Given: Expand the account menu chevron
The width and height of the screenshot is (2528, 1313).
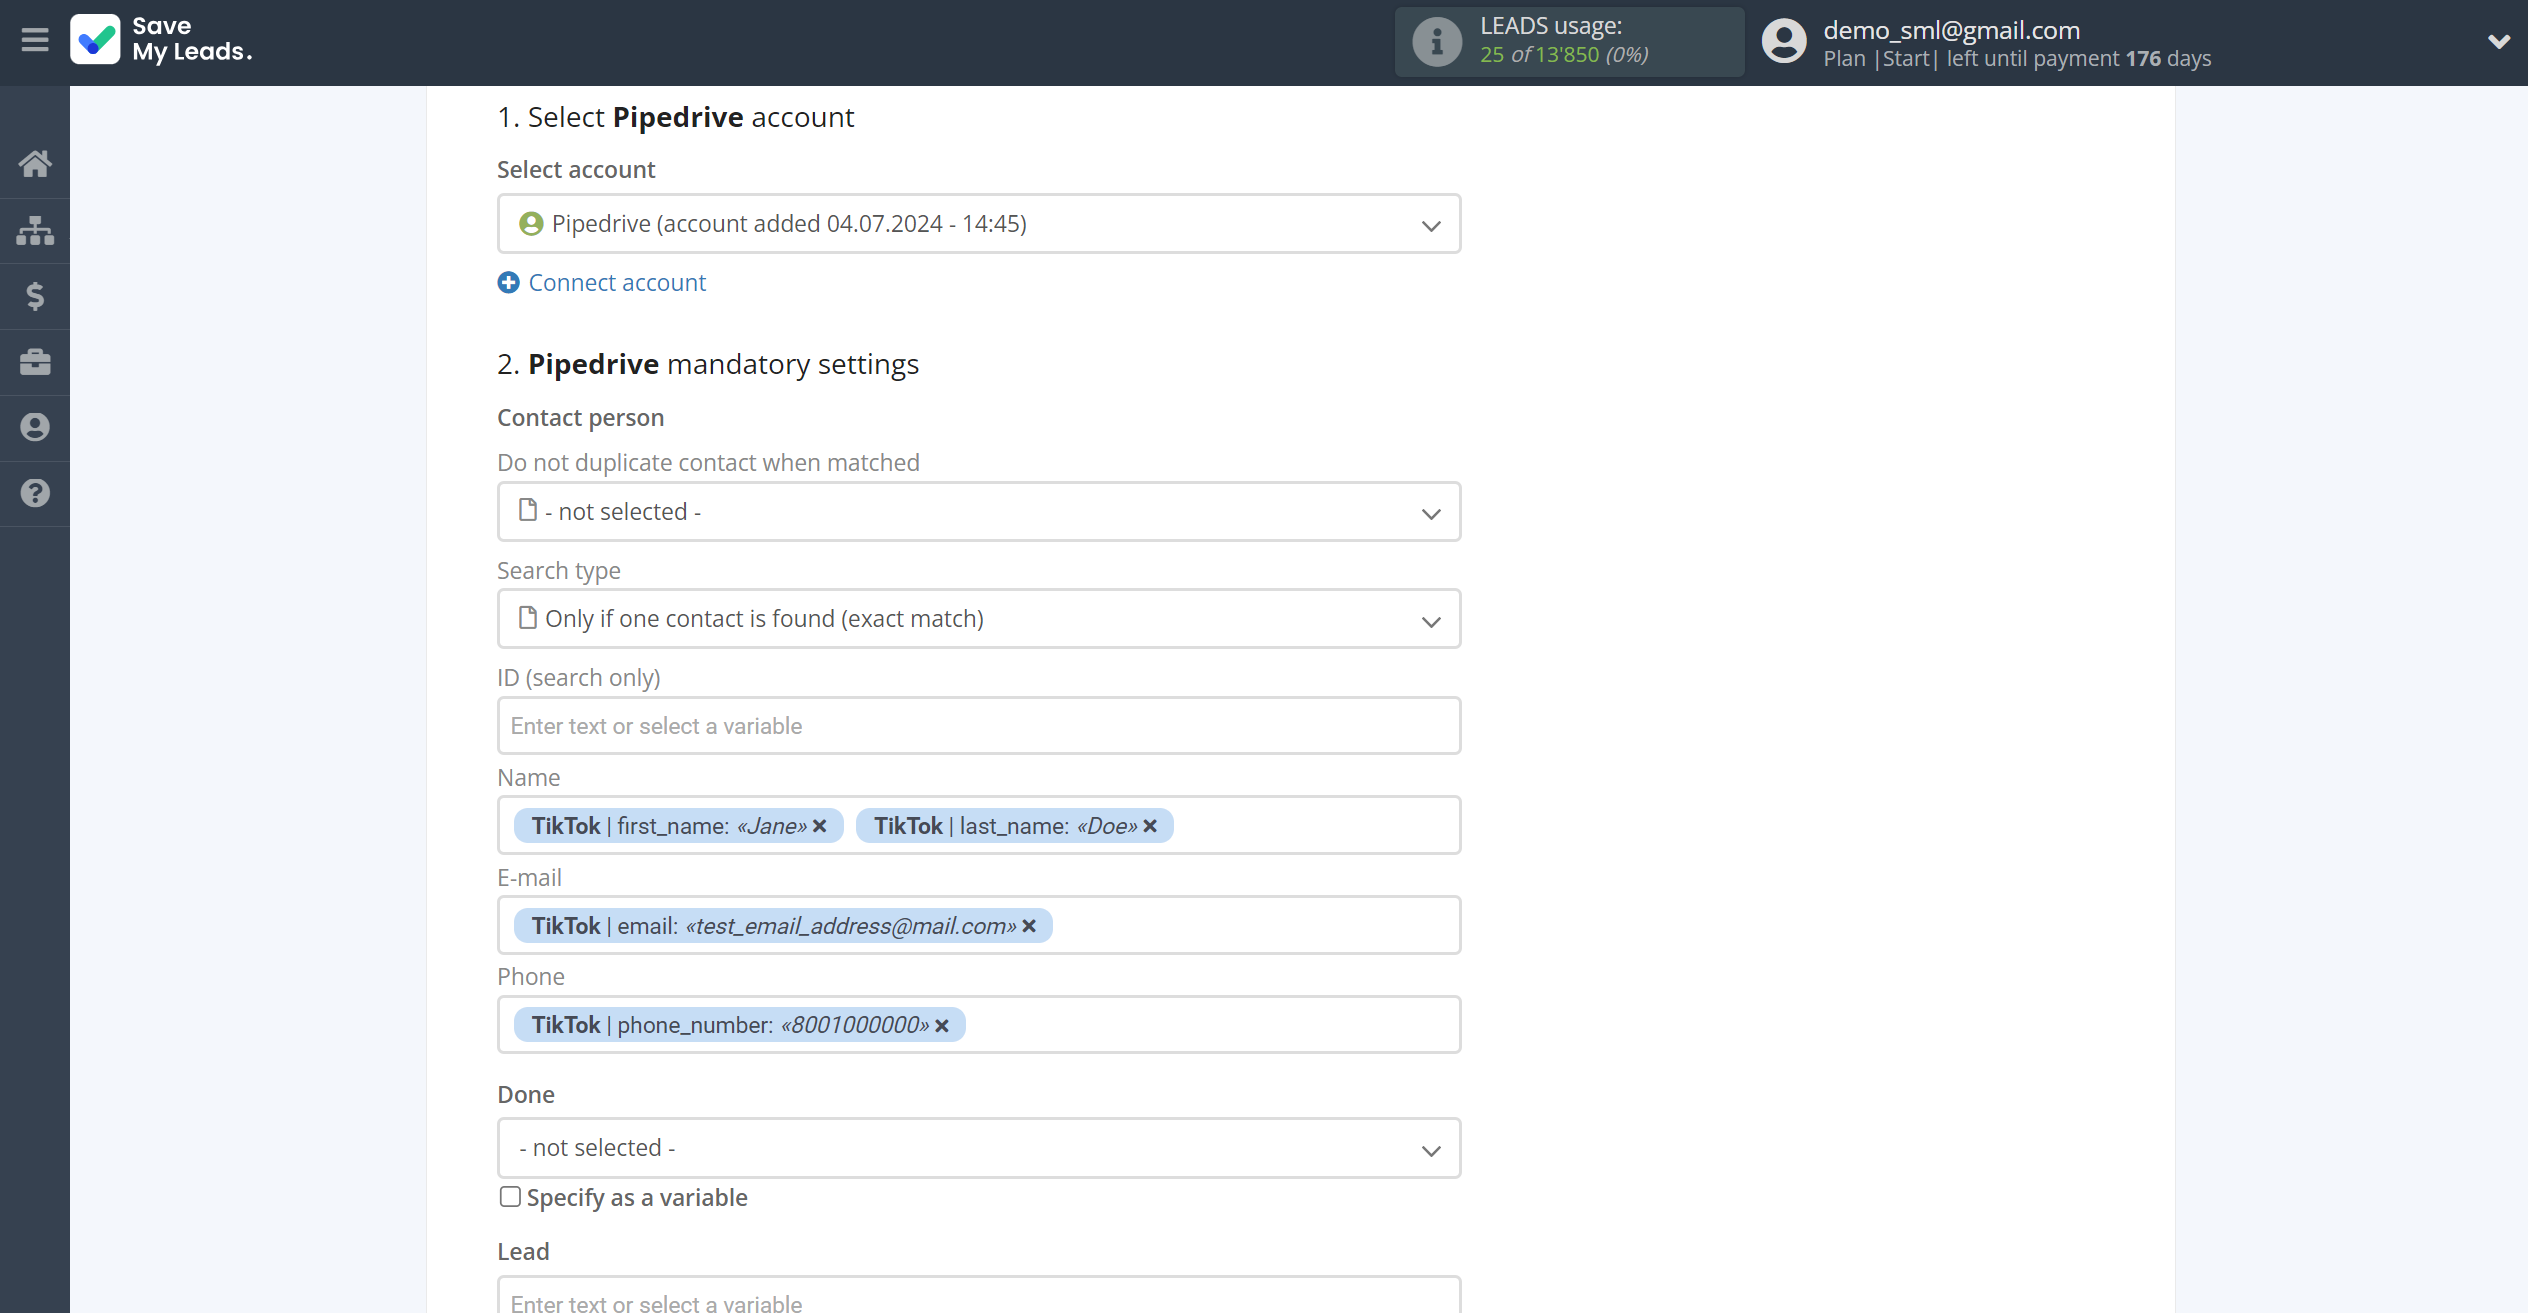Looking at the screenshot, I should (x=2498, y=41).
